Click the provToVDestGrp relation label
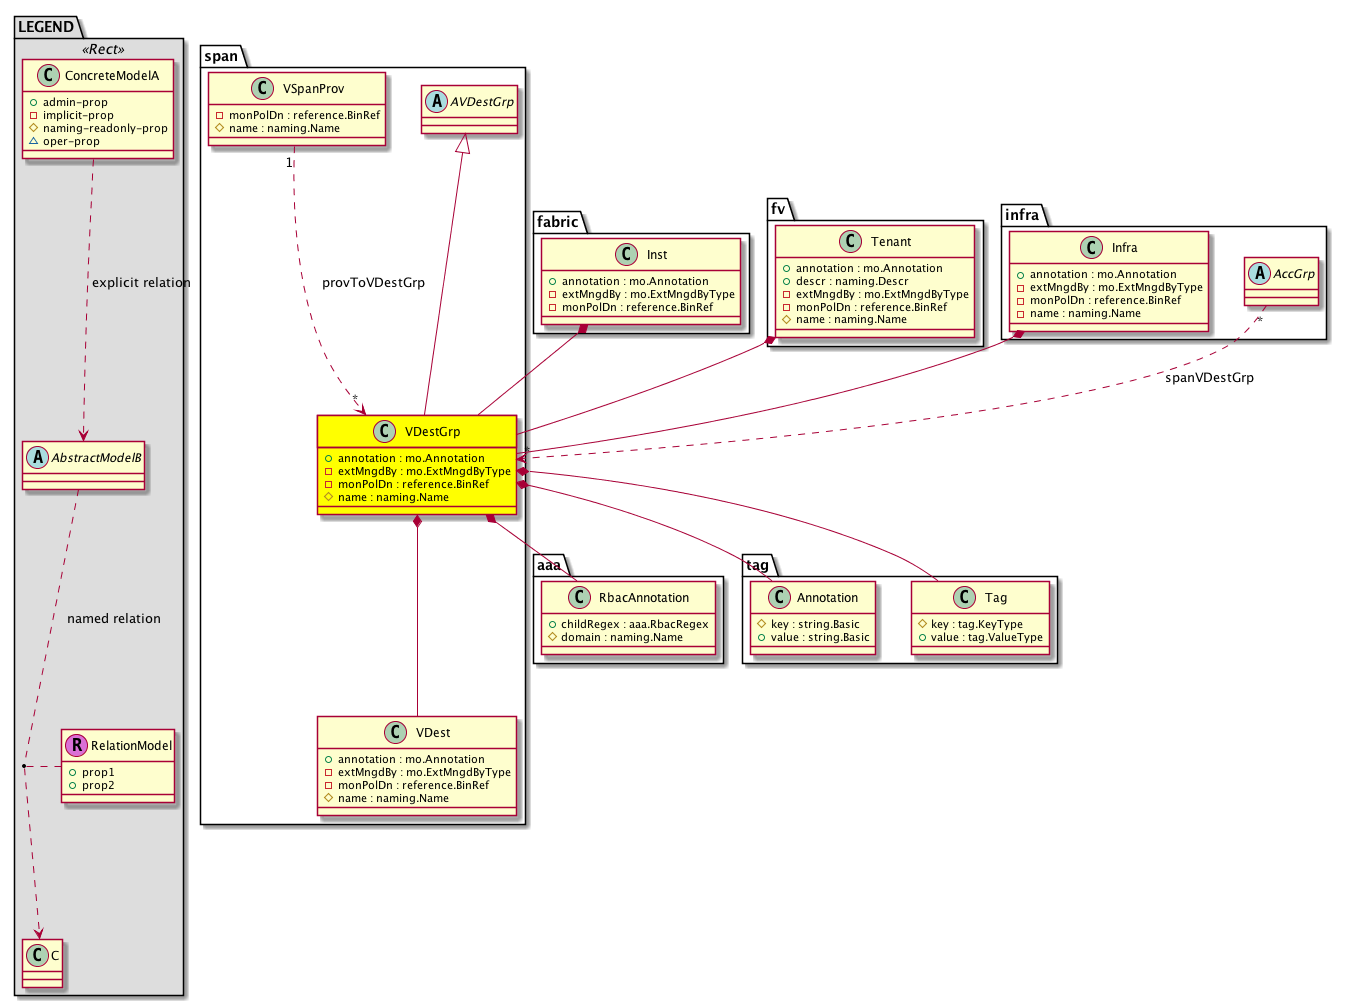This screenshot has height=1006, width=1347. pos(373,283)
